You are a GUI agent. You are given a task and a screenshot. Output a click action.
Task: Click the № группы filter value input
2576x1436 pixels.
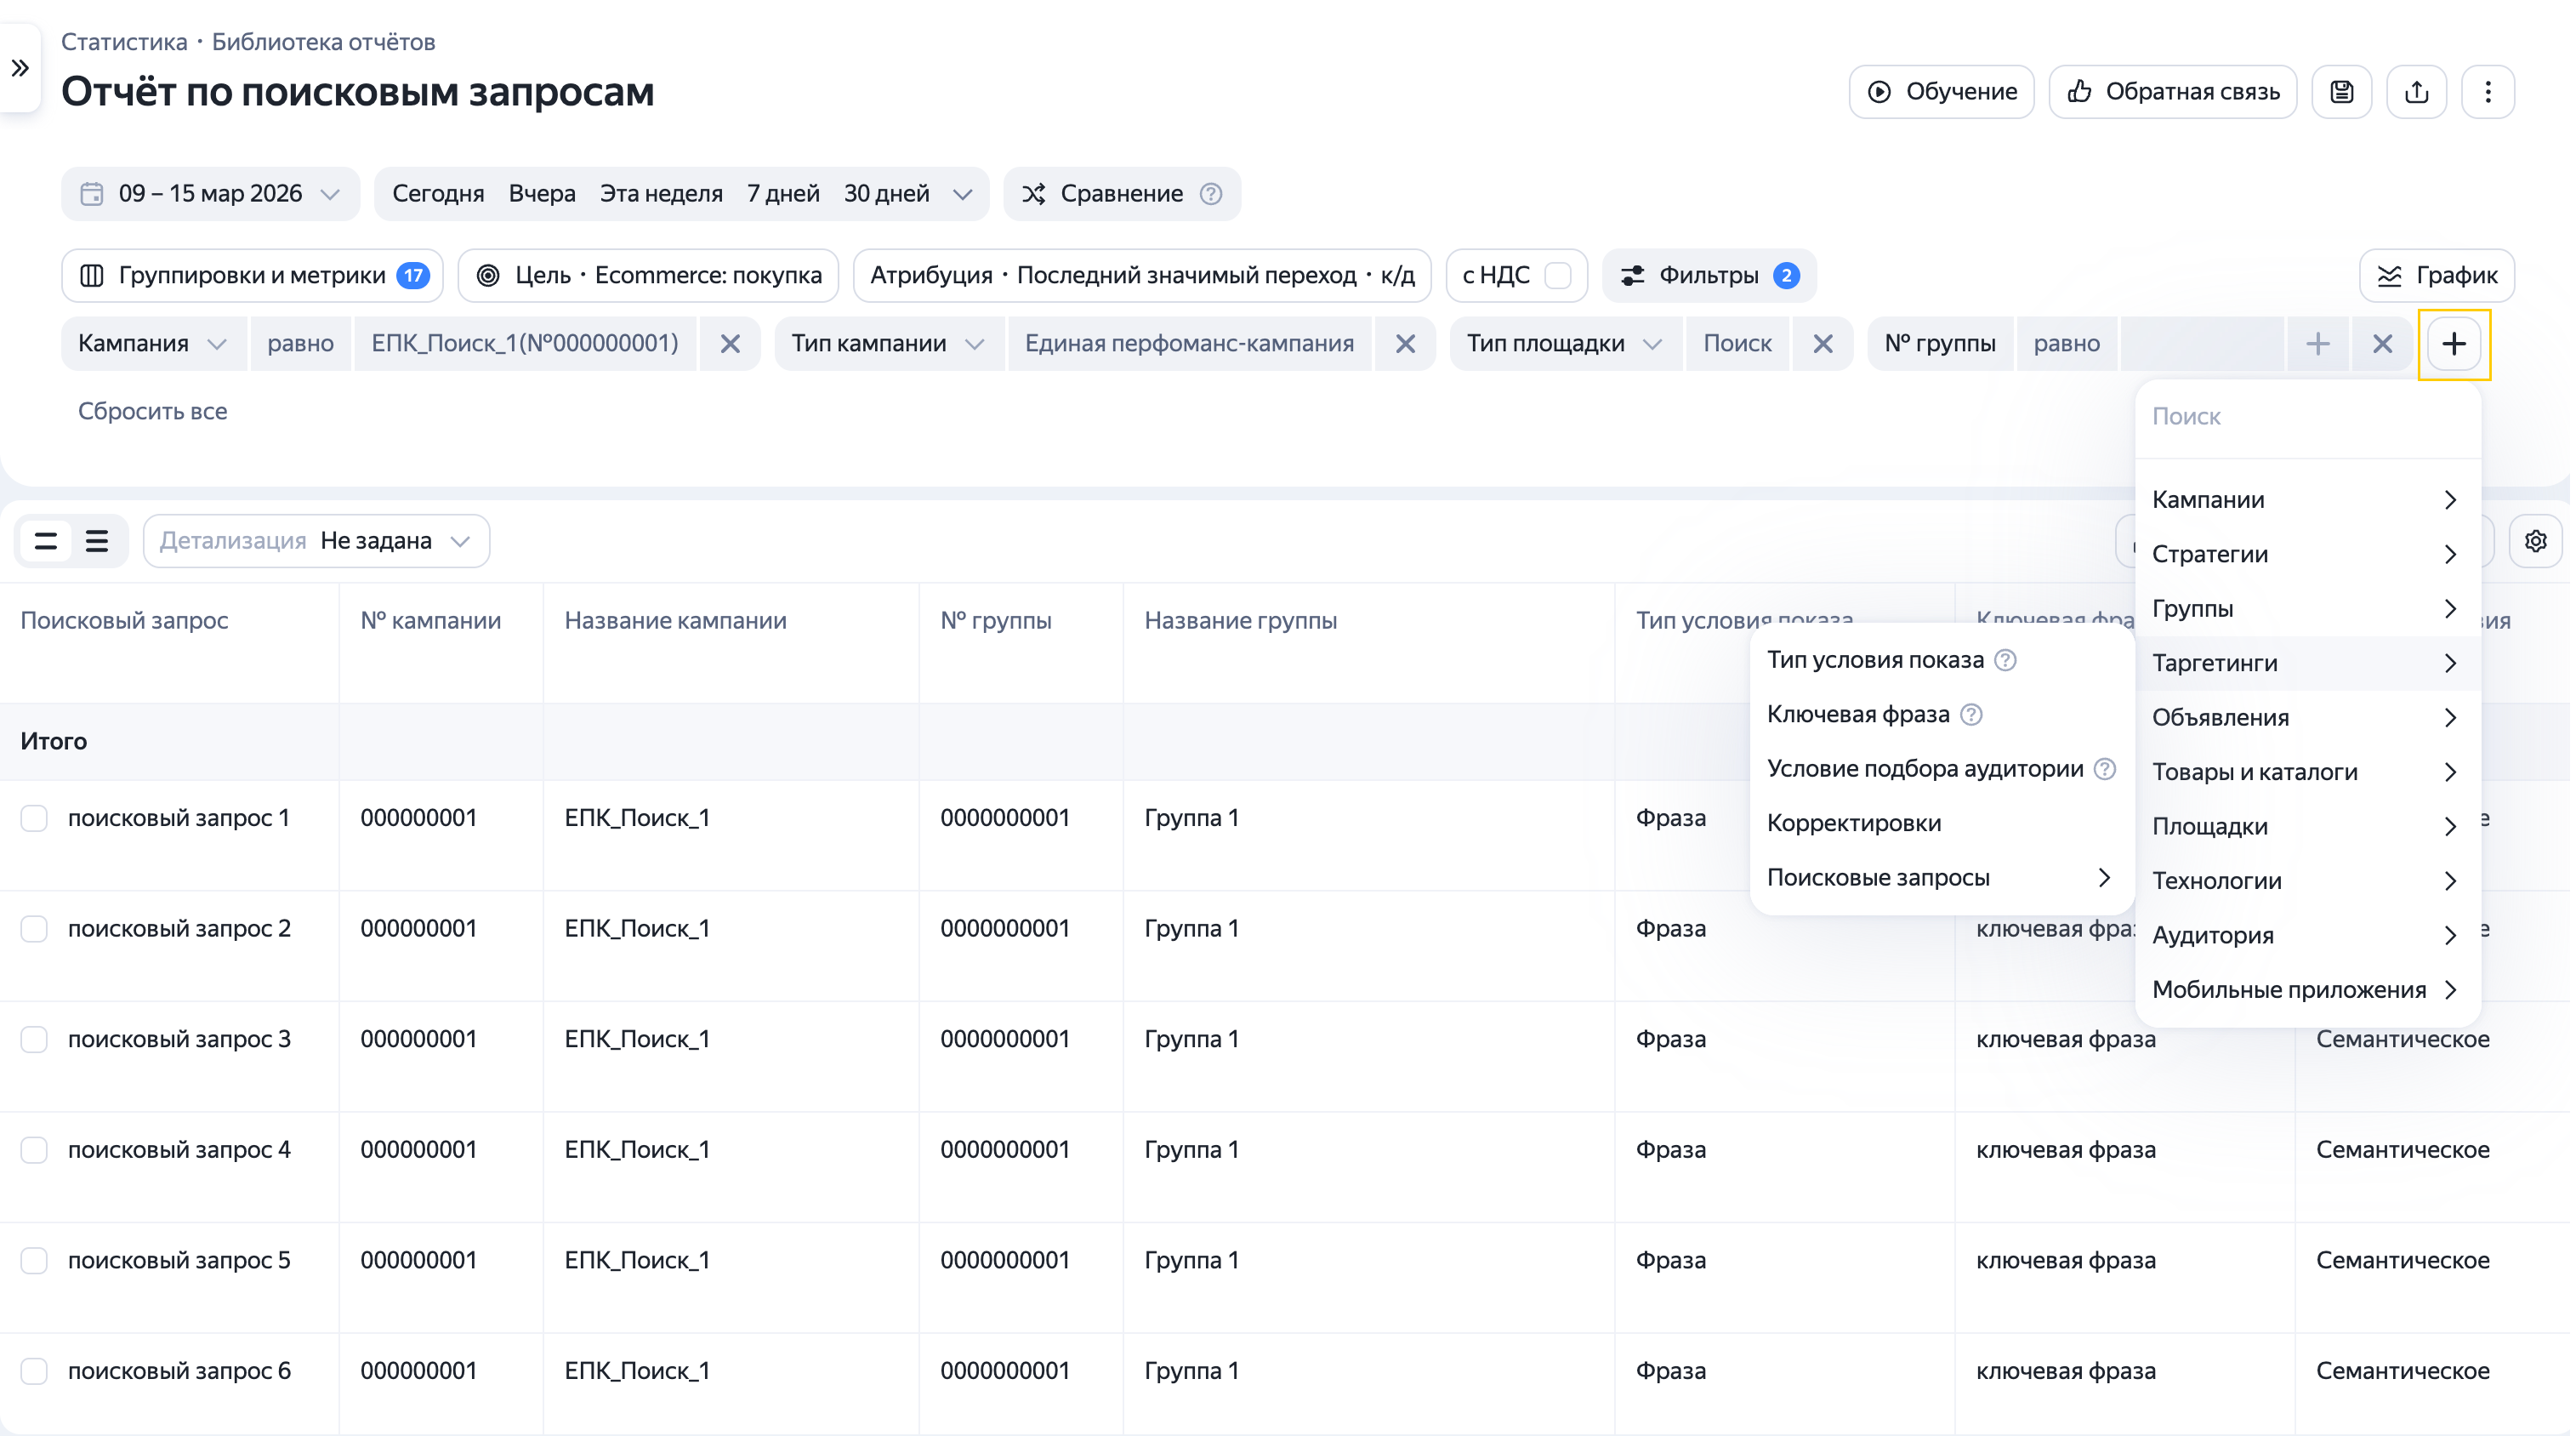coord(2201,344)
